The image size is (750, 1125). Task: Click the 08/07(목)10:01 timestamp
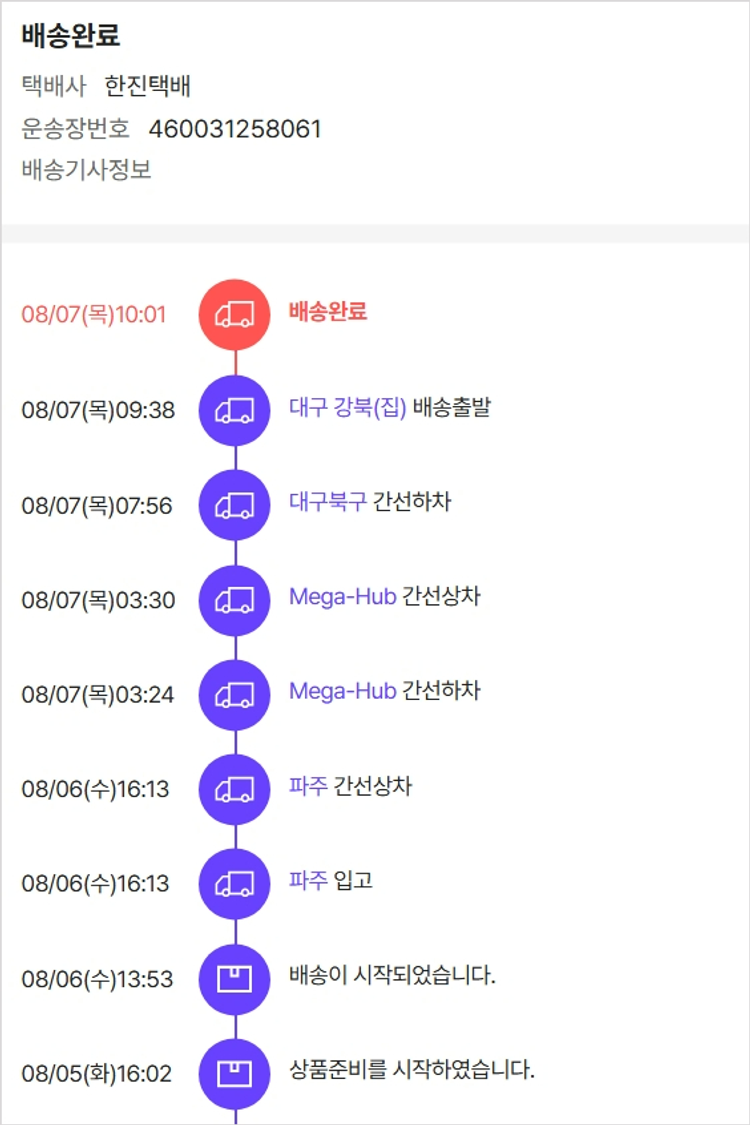click(93, 315)
